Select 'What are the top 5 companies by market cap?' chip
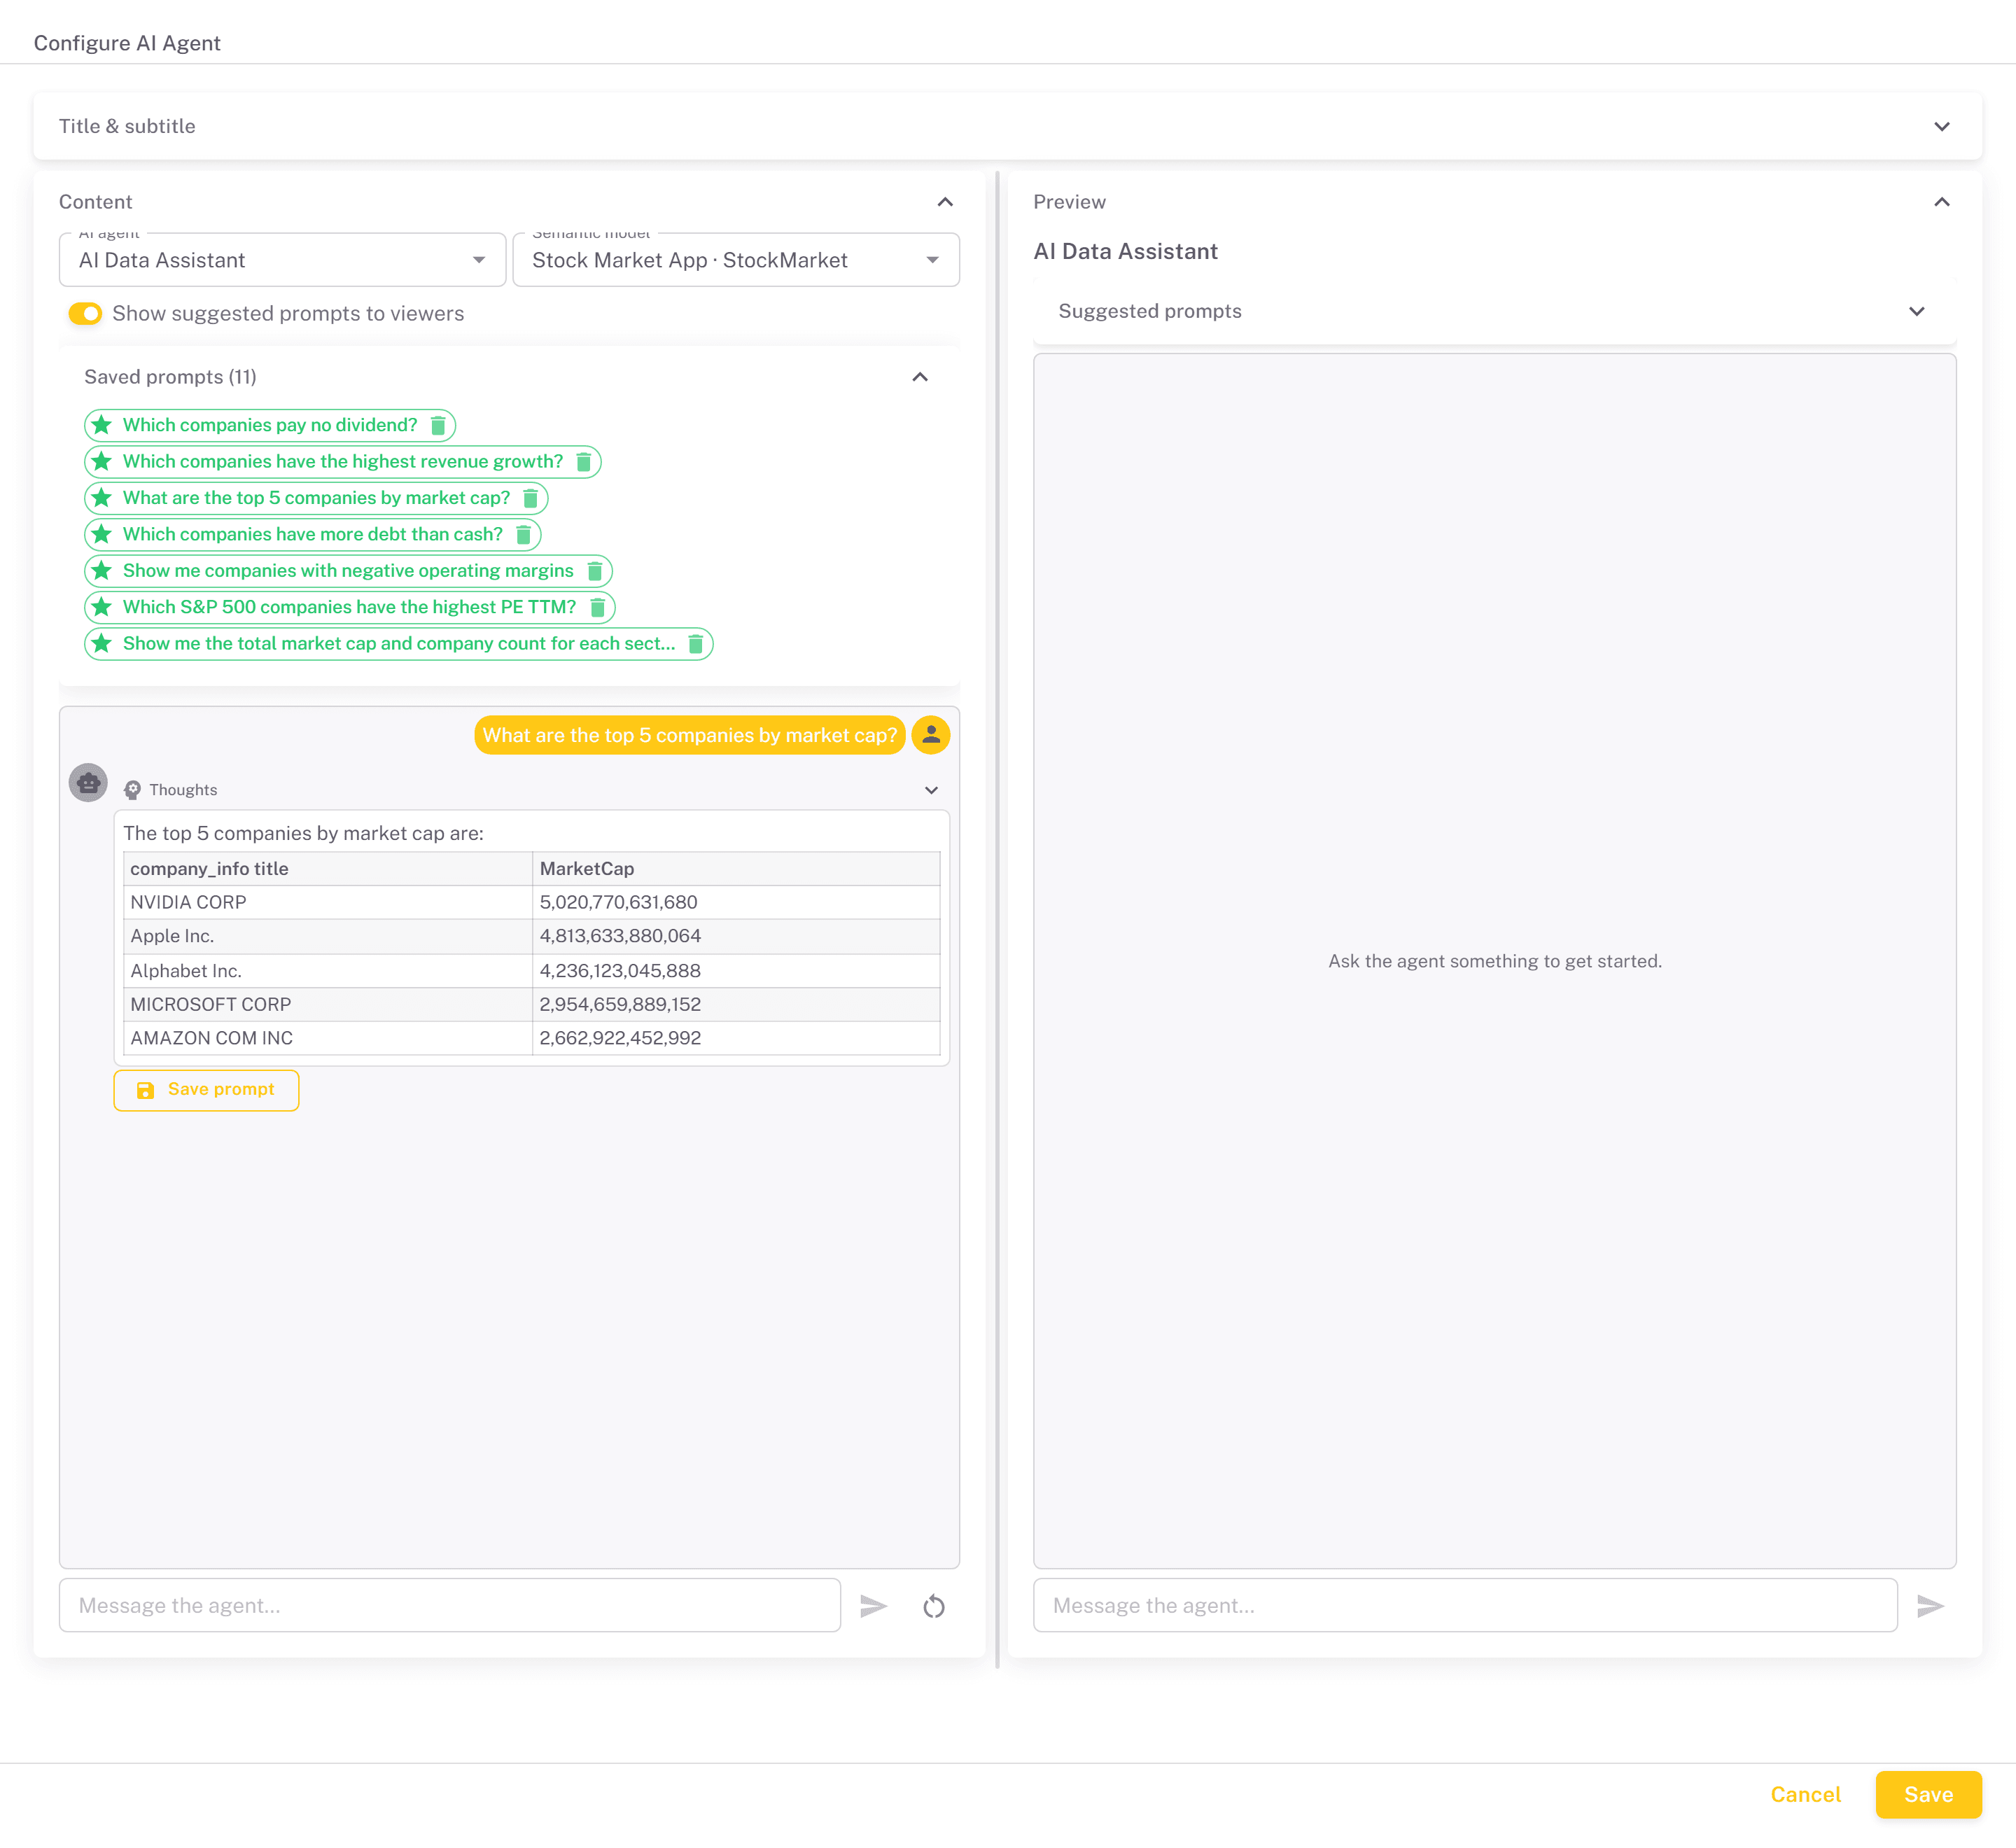 pos(316,498)
